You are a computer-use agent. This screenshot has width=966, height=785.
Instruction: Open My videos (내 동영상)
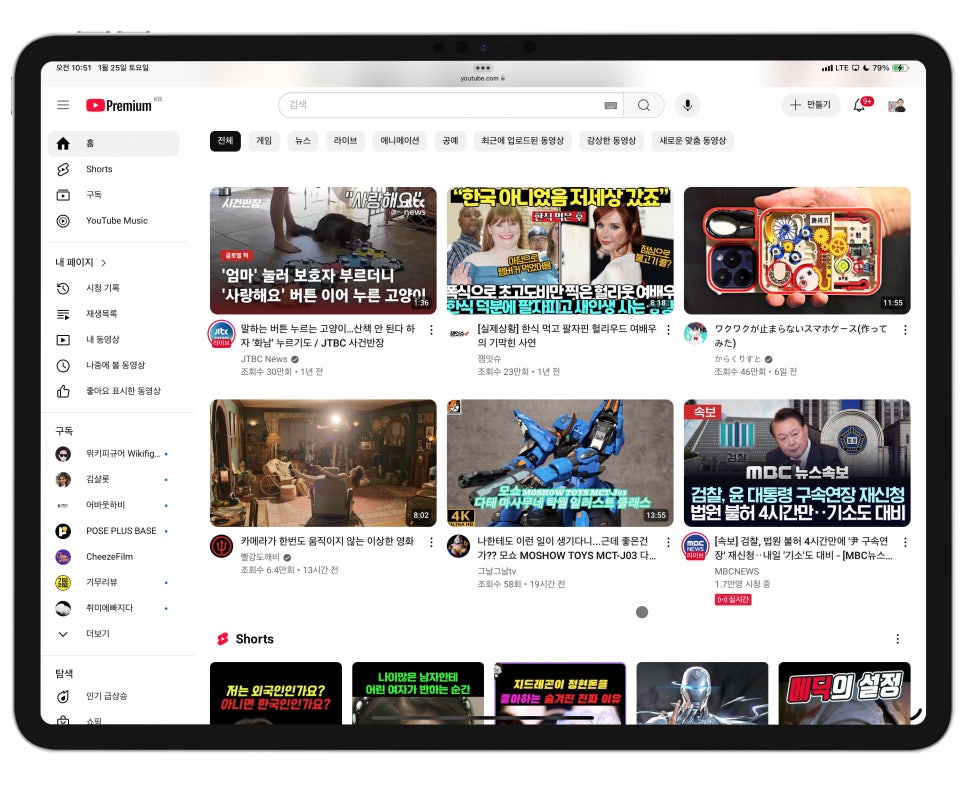point(113,340)
